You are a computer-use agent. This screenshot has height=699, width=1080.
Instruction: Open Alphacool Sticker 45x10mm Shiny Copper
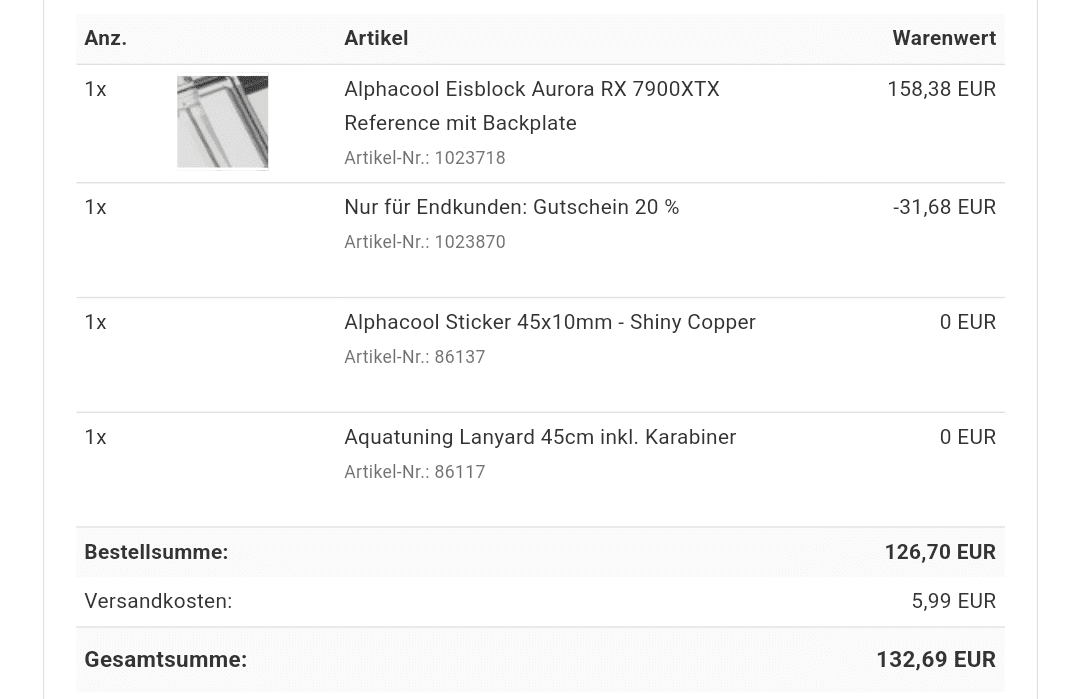click(550, 322)
